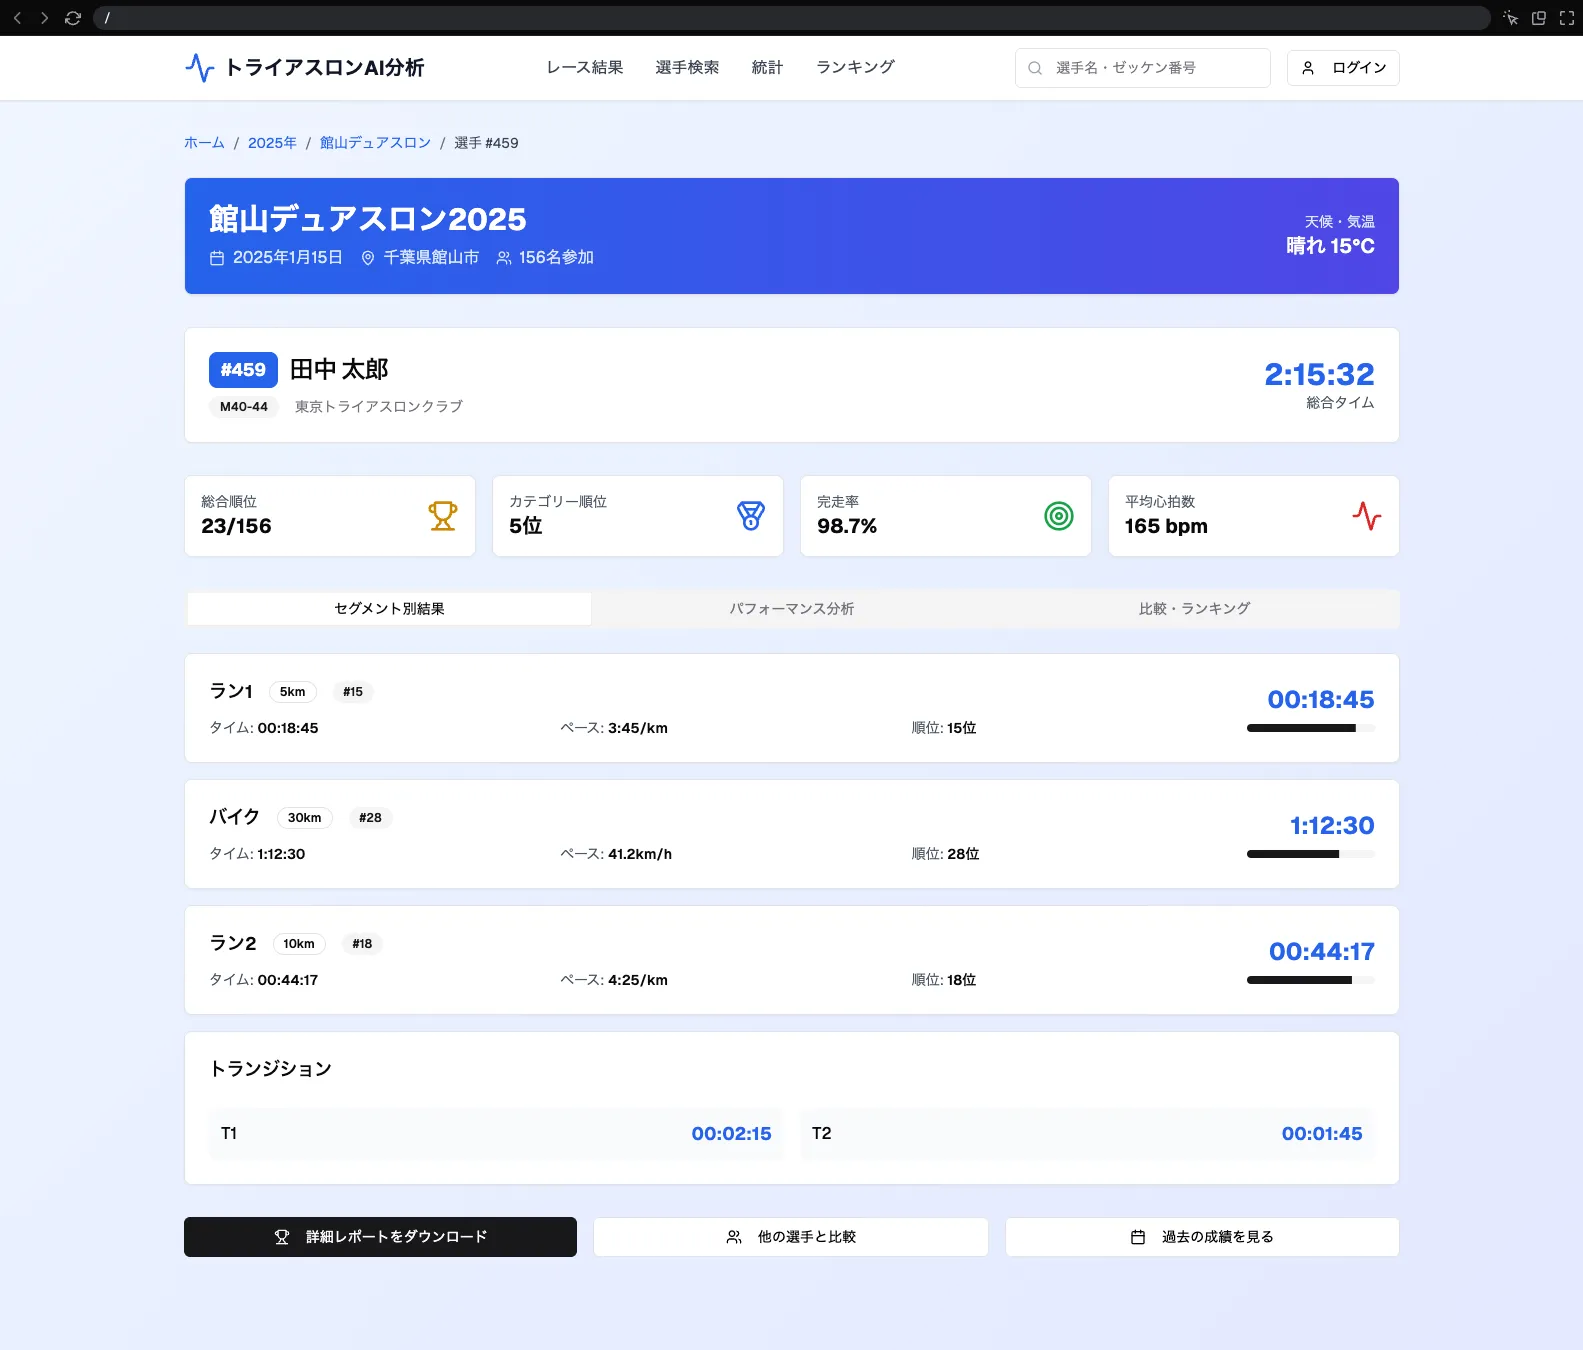Go to ランキング in the top navigation
The width and height of the screenshot is (1583, 1350).
point(855,67)
